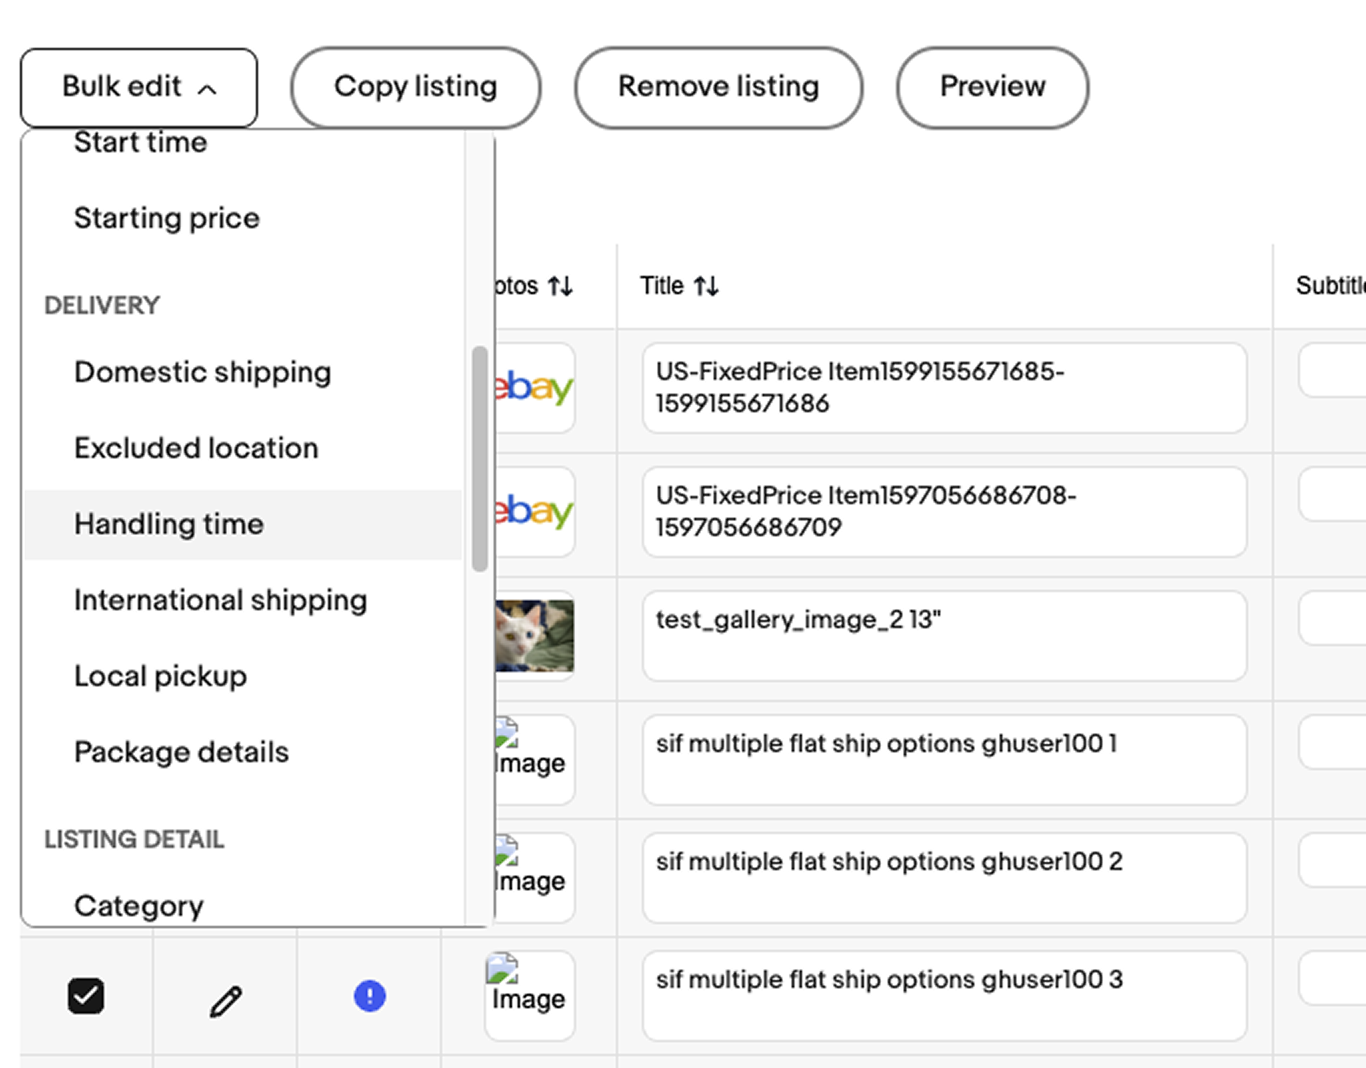Open the listing Preview
The width and height of the screenshot is (1366, 1068).
coord(992,87)
